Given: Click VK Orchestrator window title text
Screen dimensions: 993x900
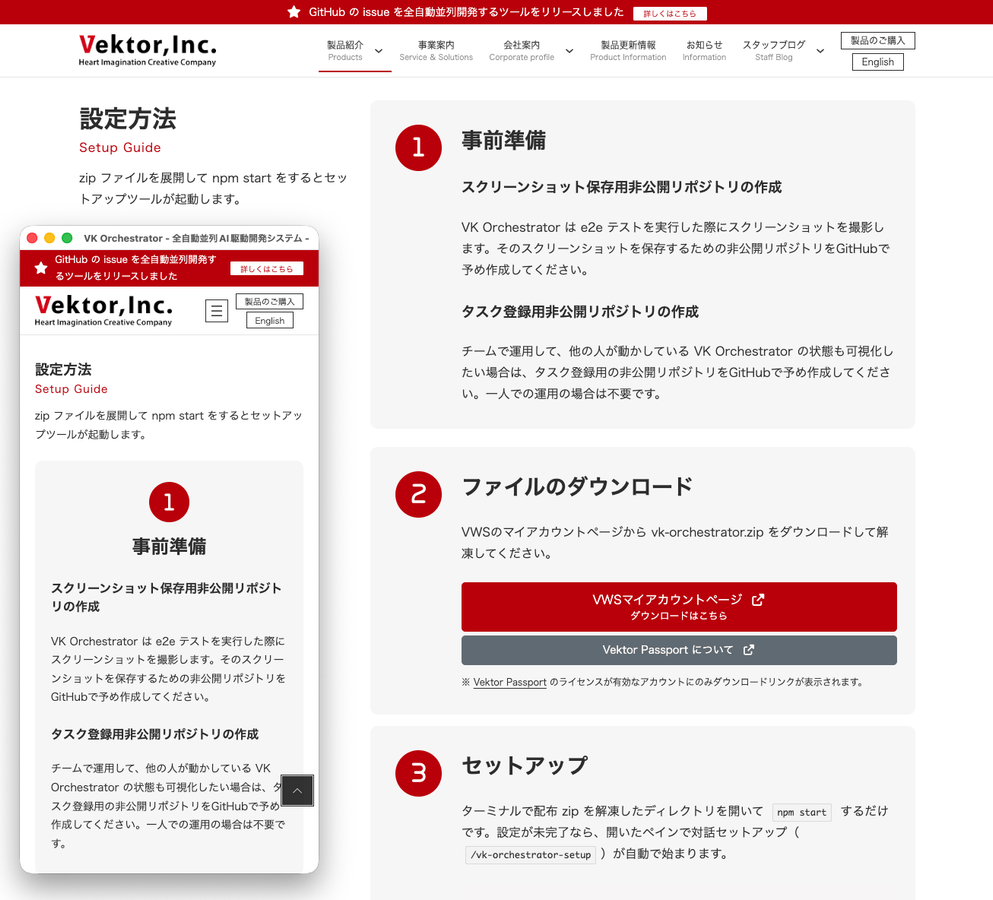Looking at the screenshot, I should (x=196, y=238).
